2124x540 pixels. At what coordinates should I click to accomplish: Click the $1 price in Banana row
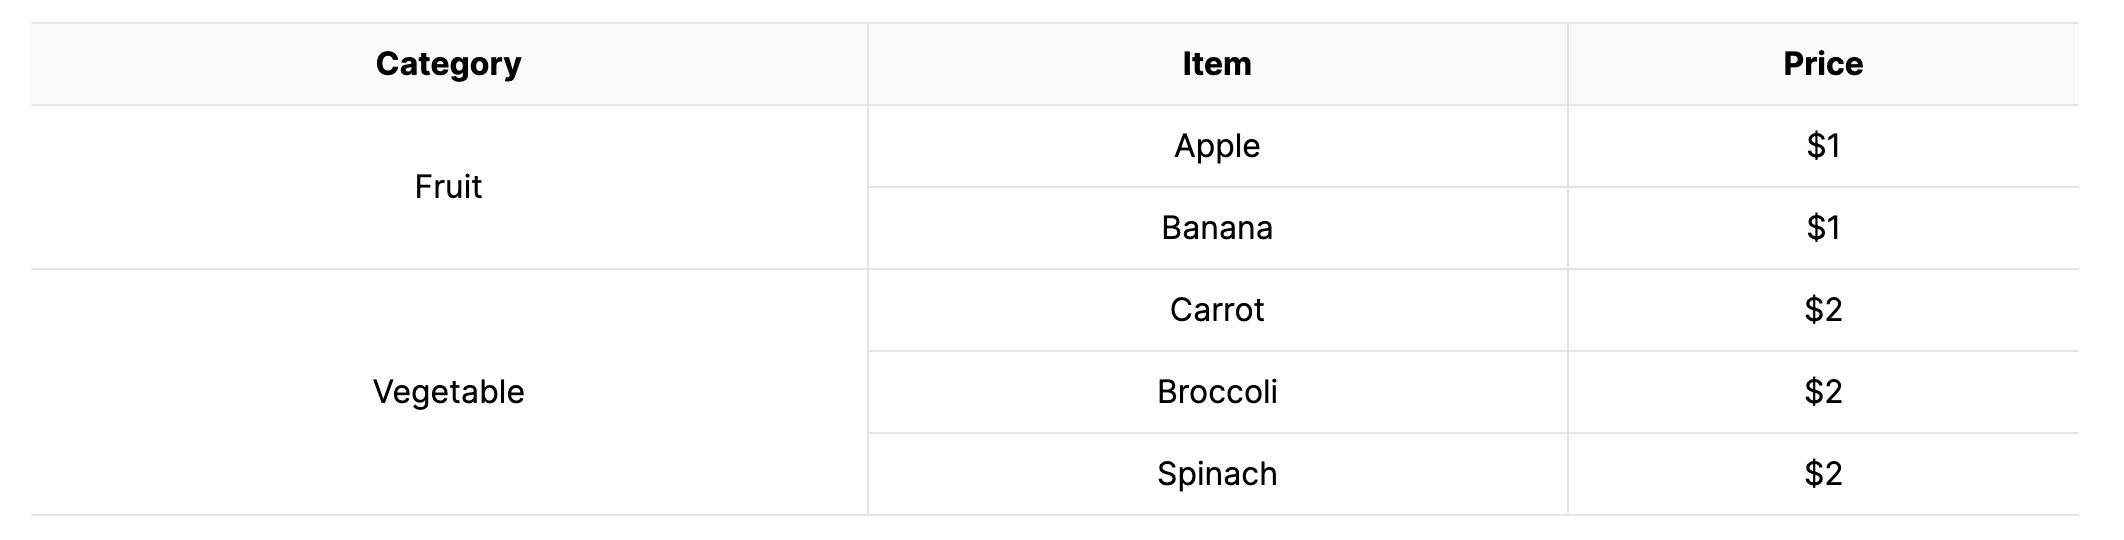pyautogui.click(x=1823, y=228)
